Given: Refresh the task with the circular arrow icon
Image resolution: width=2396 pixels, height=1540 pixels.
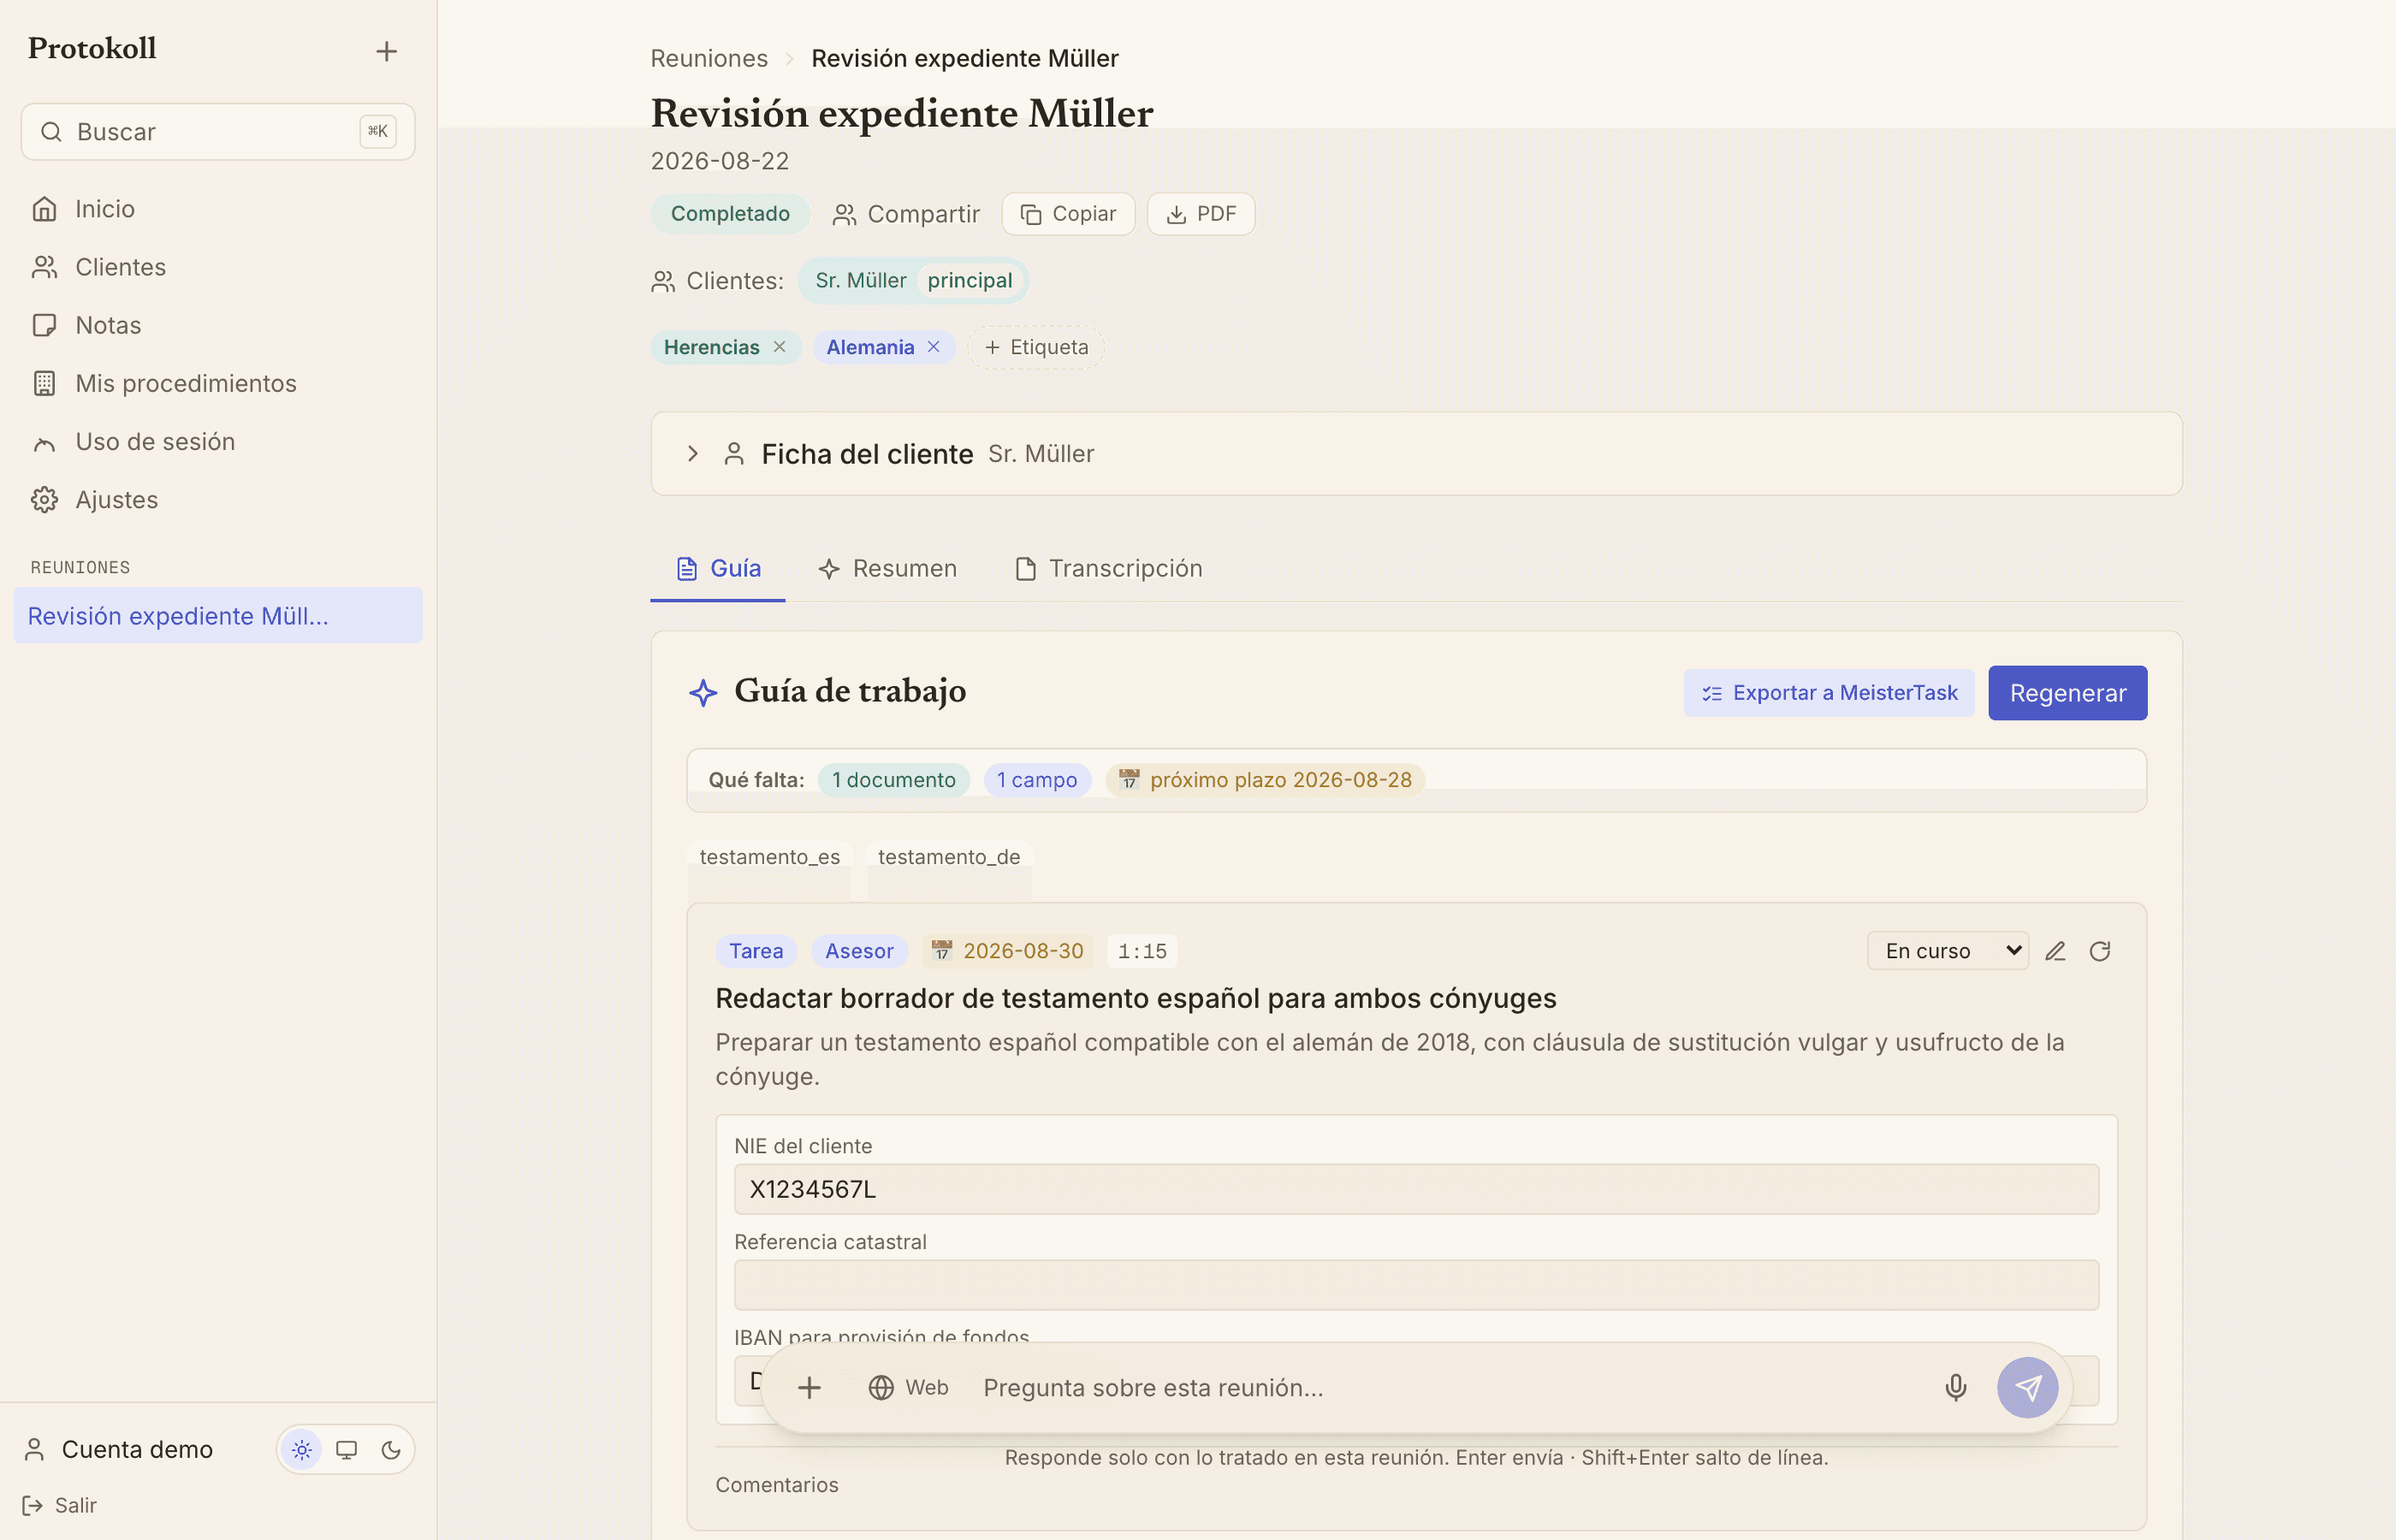Looking at the screenshot, I should 2099,951.
